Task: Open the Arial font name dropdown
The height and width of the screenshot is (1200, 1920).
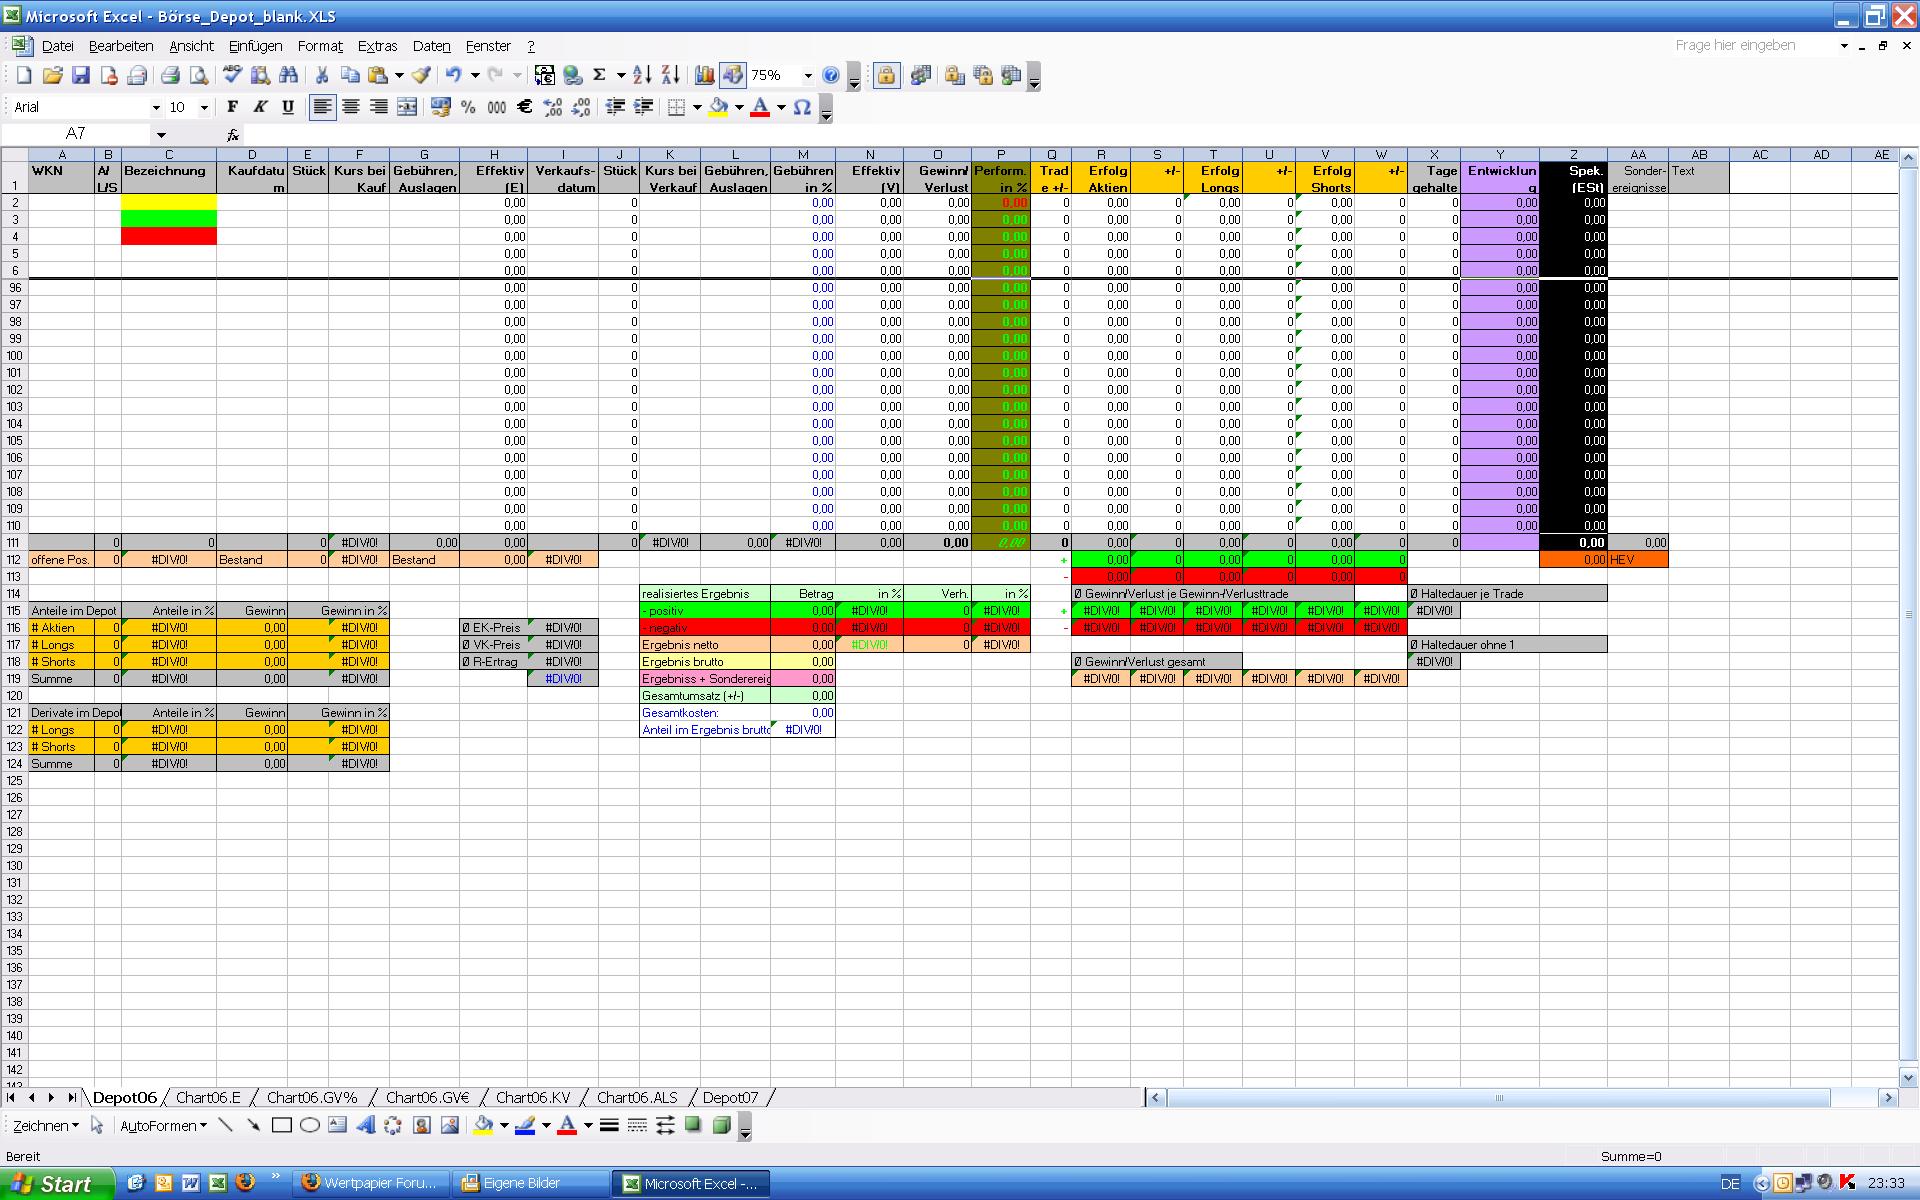Action: [156, 107]
